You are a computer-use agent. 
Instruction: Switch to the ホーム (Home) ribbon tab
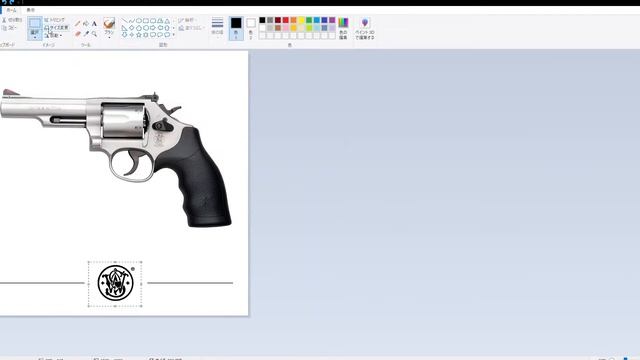coord(11,10)
